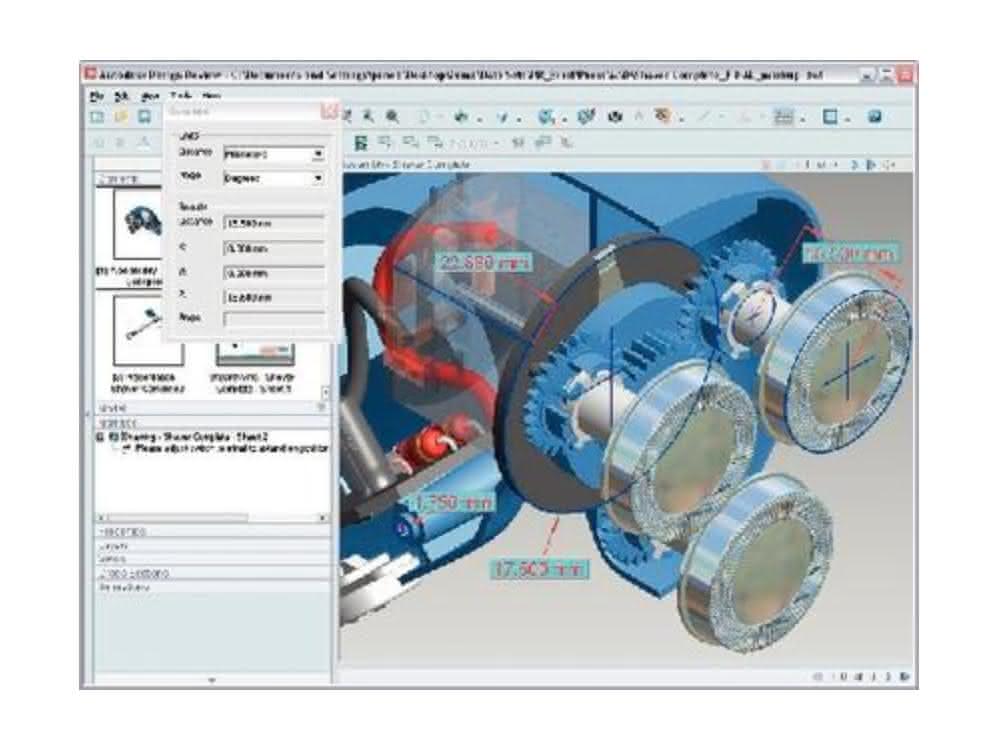The image size is (1000, 750).
Task: Click the last icon in the status bar
Action: click(904, 677)
